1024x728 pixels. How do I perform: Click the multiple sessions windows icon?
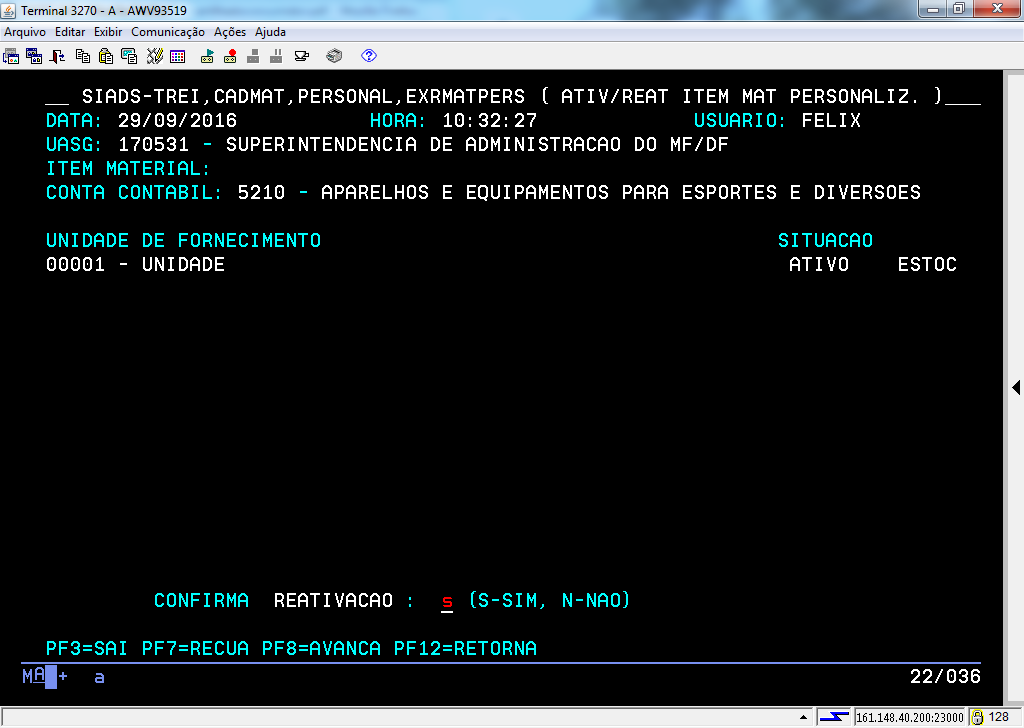[x=34, y=56]
